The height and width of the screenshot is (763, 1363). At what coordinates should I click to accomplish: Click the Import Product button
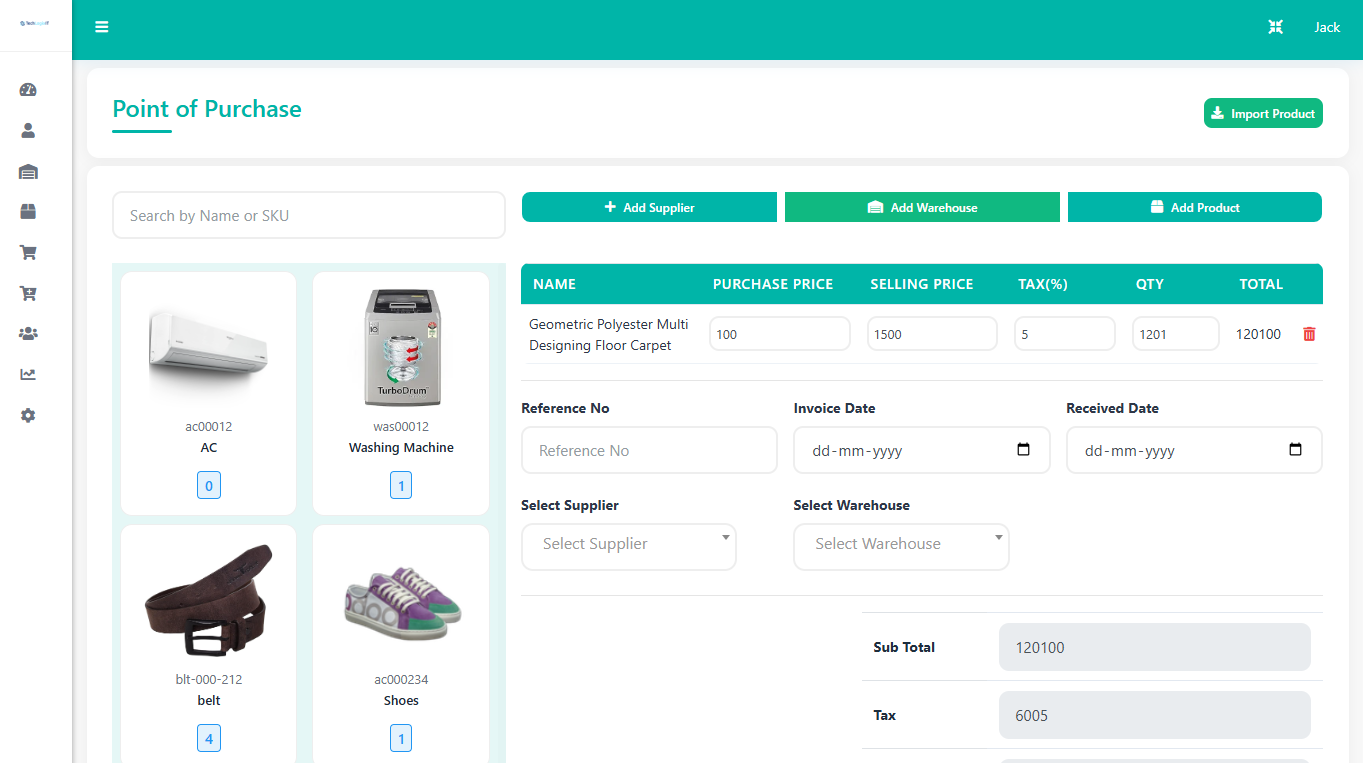1263,114
